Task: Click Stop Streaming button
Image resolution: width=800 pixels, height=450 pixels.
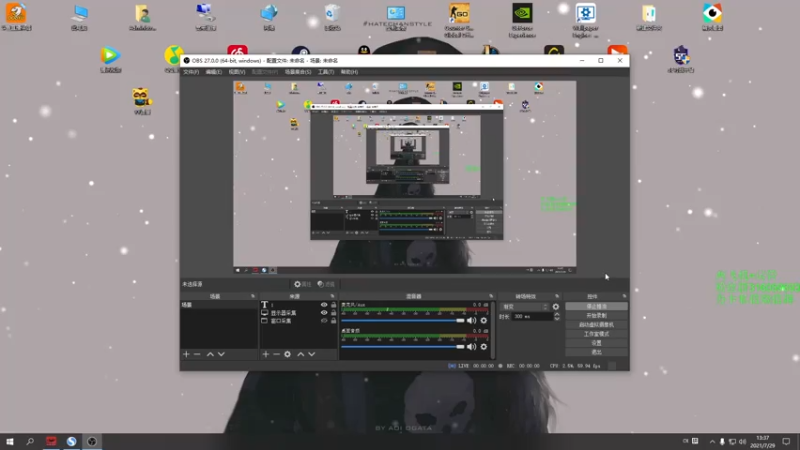Action: [x=596, y=307]
